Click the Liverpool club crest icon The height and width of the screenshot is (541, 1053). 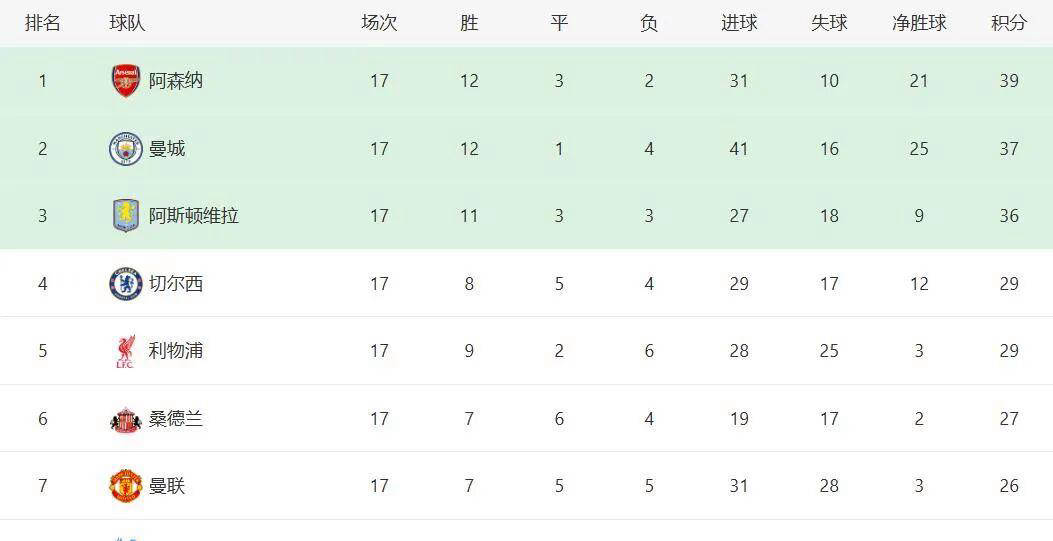coord(126,351)
